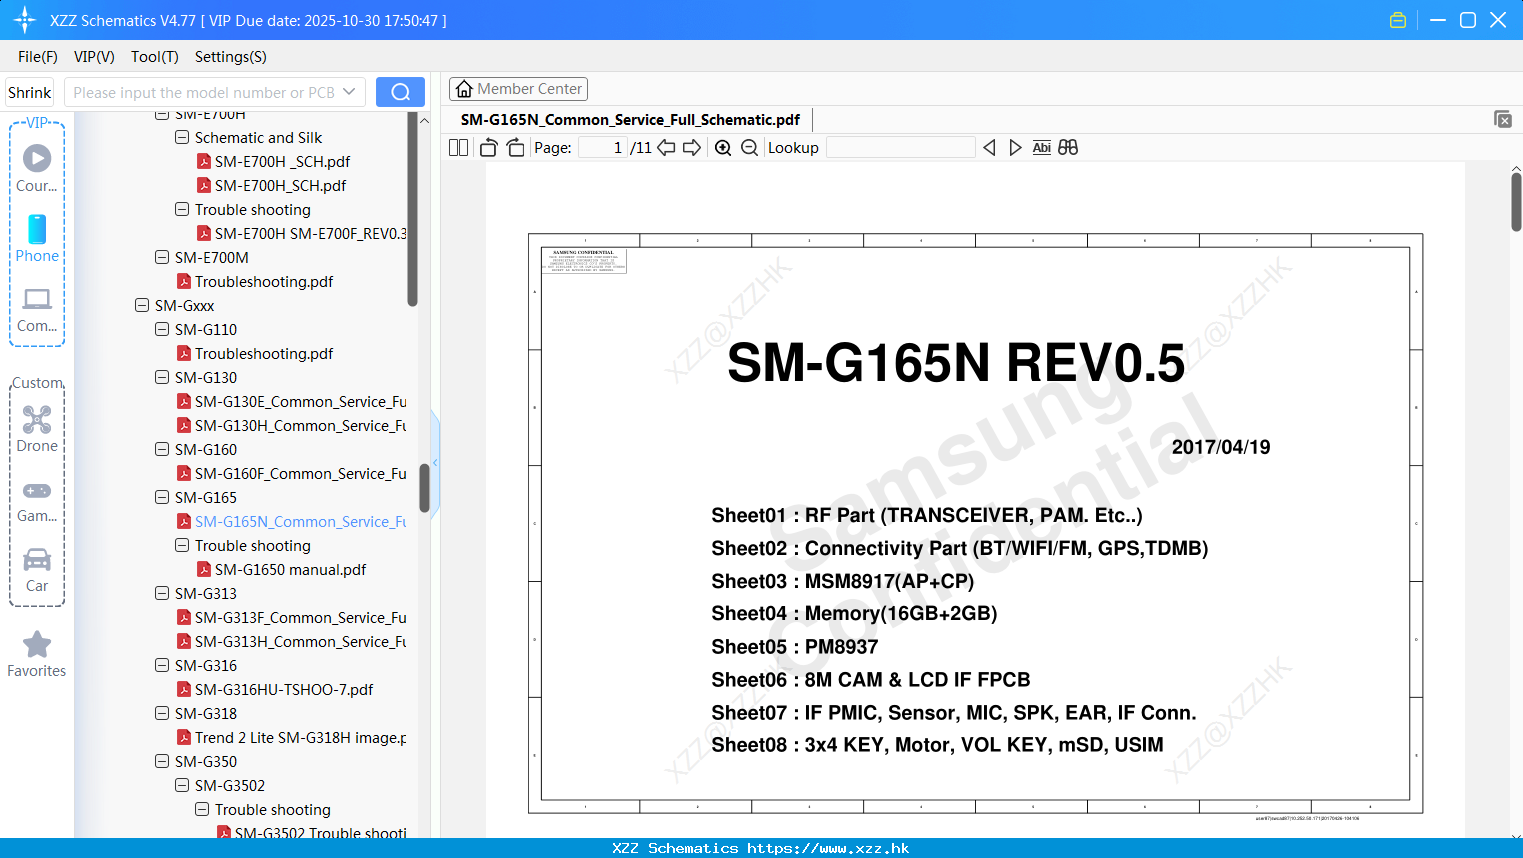Collapse the SM-G313 node
Screen dimensions: 1523x858
162,593
